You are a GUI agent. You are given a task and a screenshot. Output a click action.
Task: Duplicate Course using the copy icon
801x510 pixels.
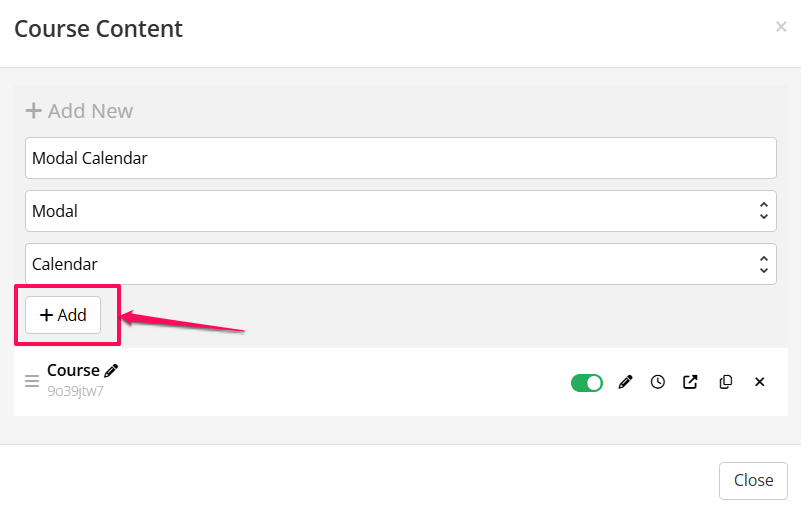(726, 382)
